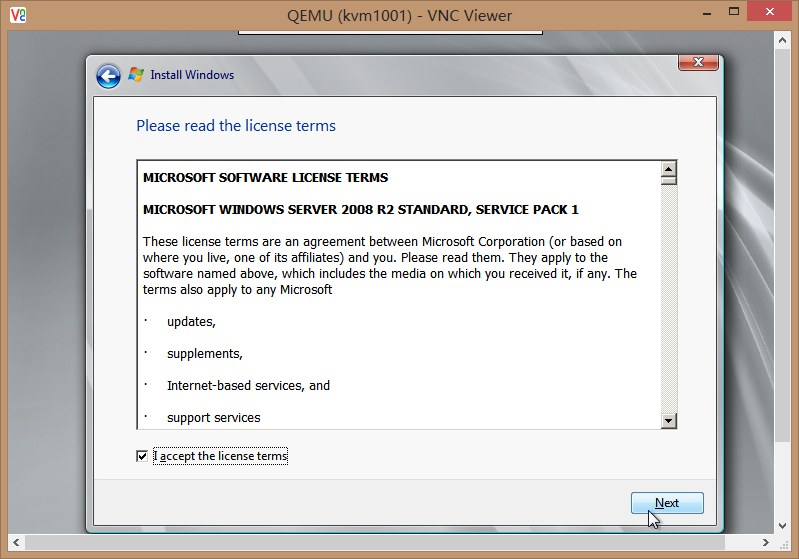799x559 pixels.
Task: Click the Windows flag logo icon
Action: pos(136,75)
